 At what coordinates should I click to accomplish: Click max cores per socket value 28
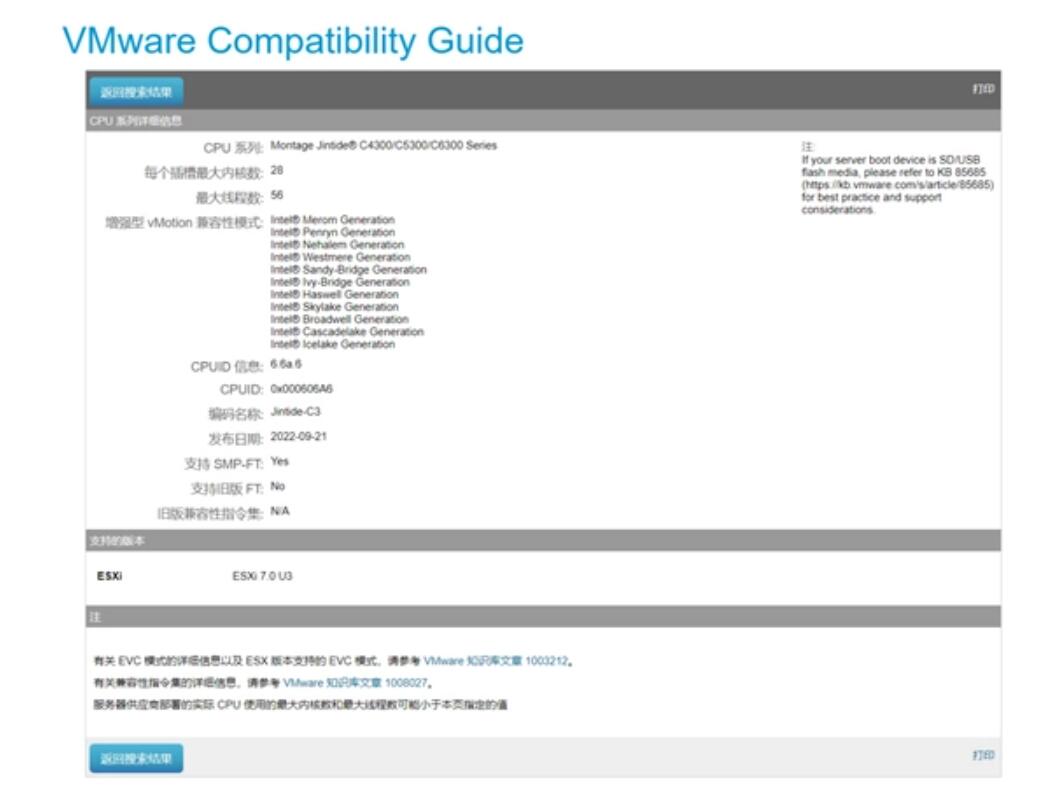click(277, 170)
